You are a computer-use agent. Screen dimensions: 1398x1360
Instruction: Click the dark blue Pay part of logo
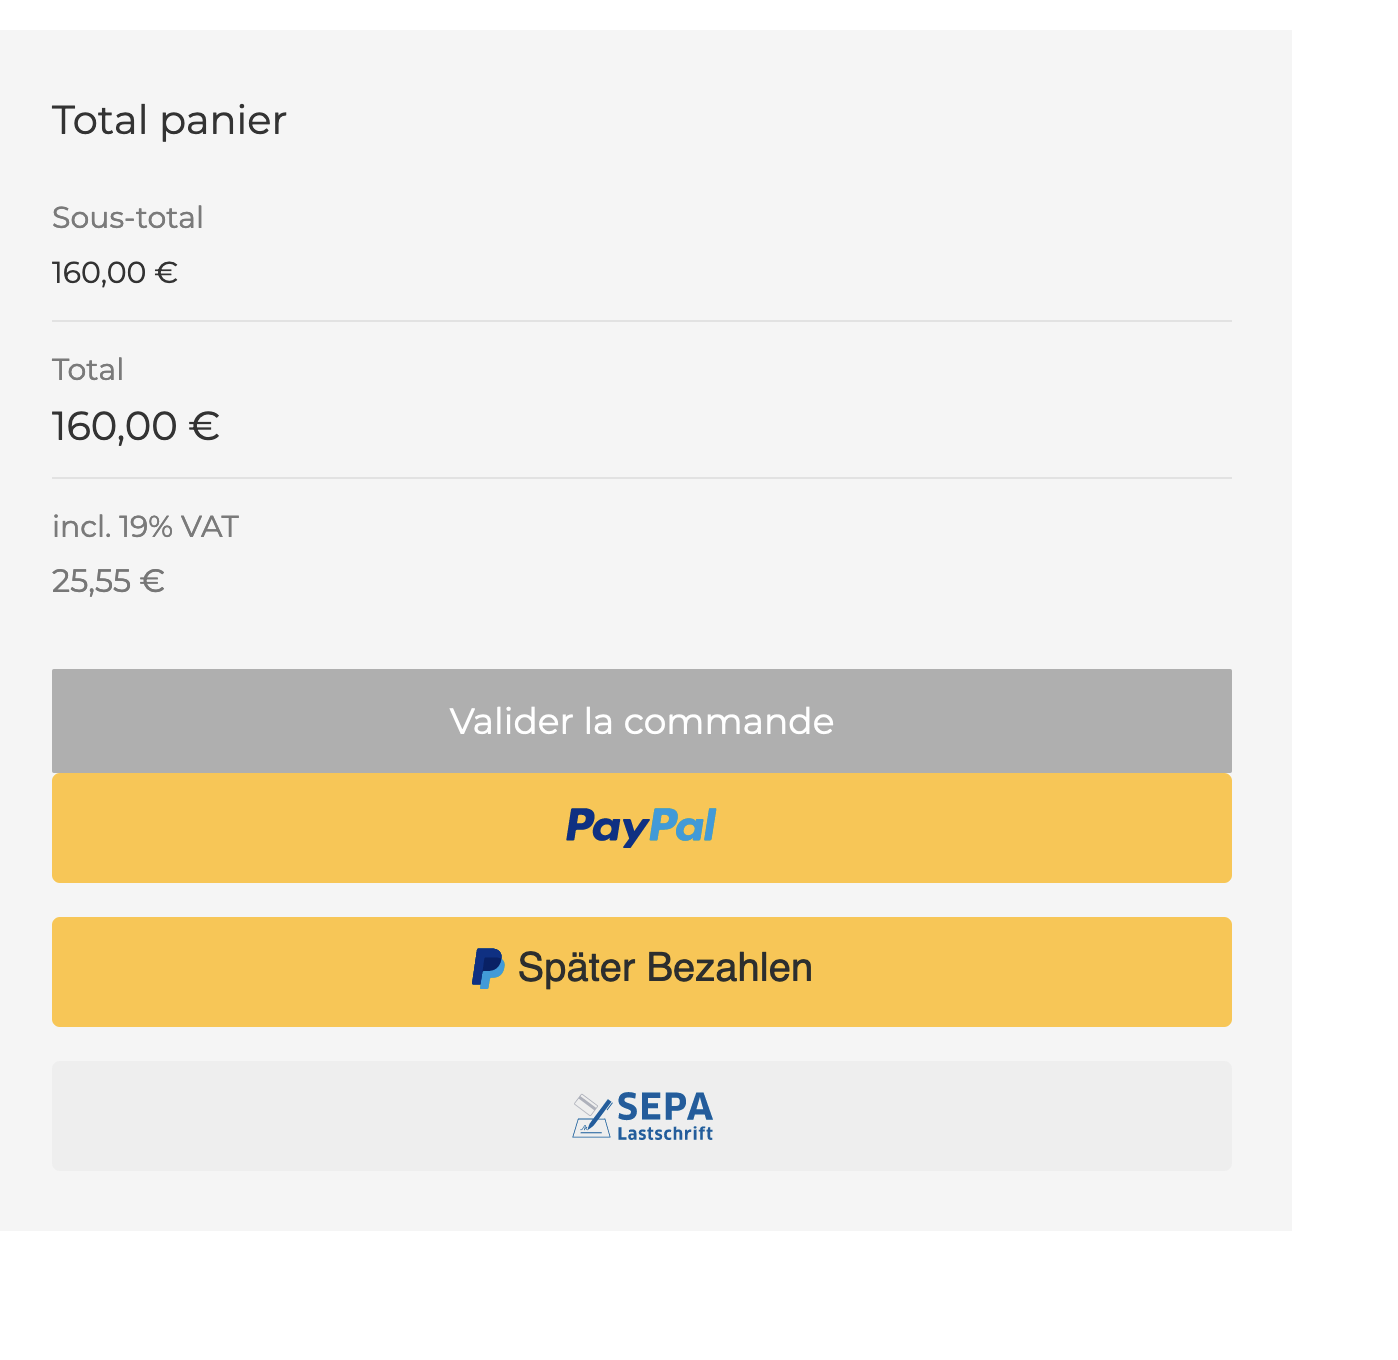pos(607,828)
